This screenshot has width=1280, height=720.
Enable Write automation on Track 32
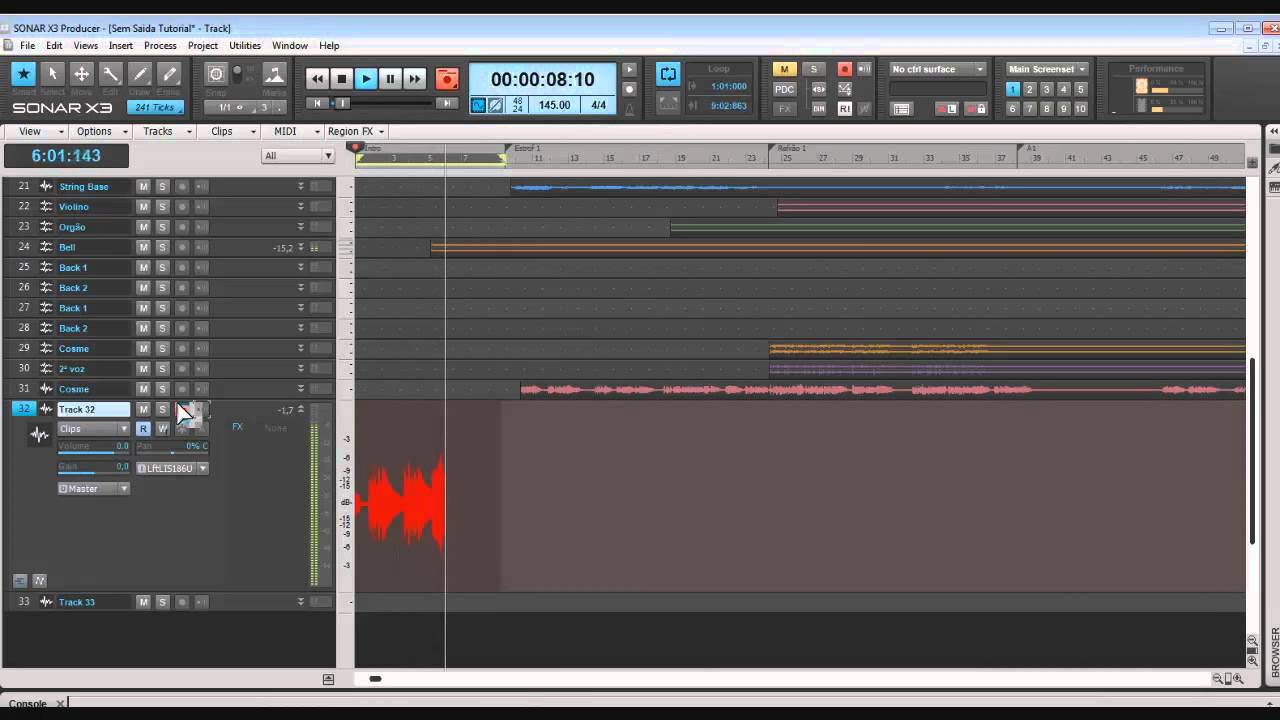point(162,429)
